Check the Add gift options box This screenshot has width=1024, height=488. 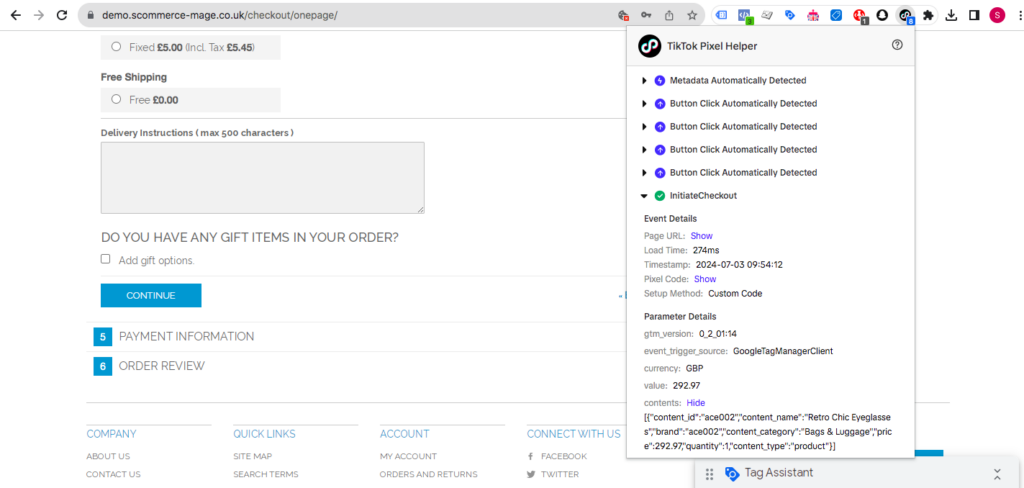coord(106,259)
